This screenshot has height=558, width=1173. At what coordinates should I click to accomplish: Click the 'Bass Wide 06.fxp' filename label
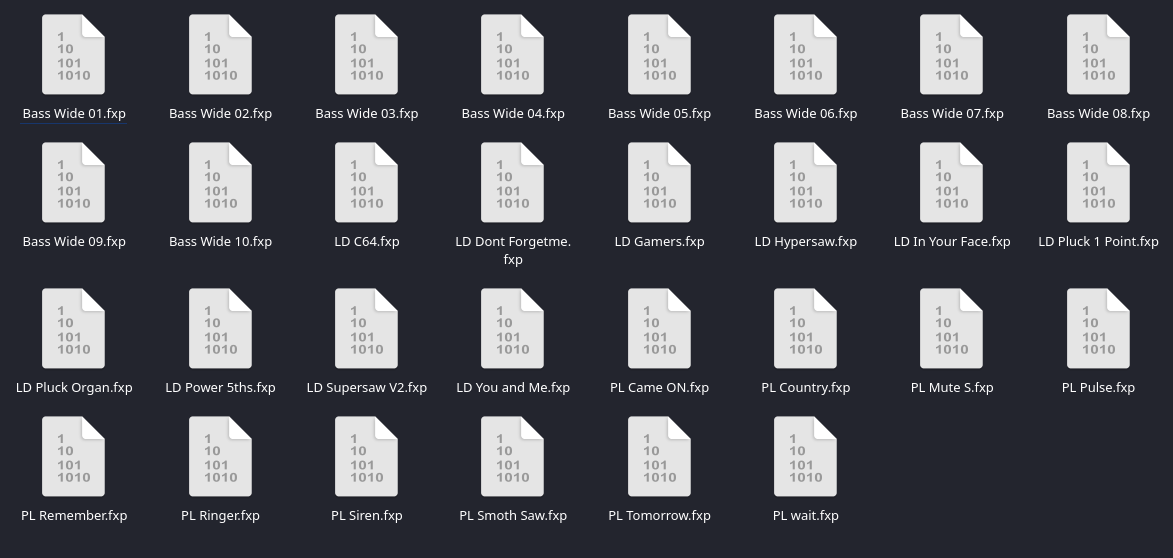click(805, 114)
